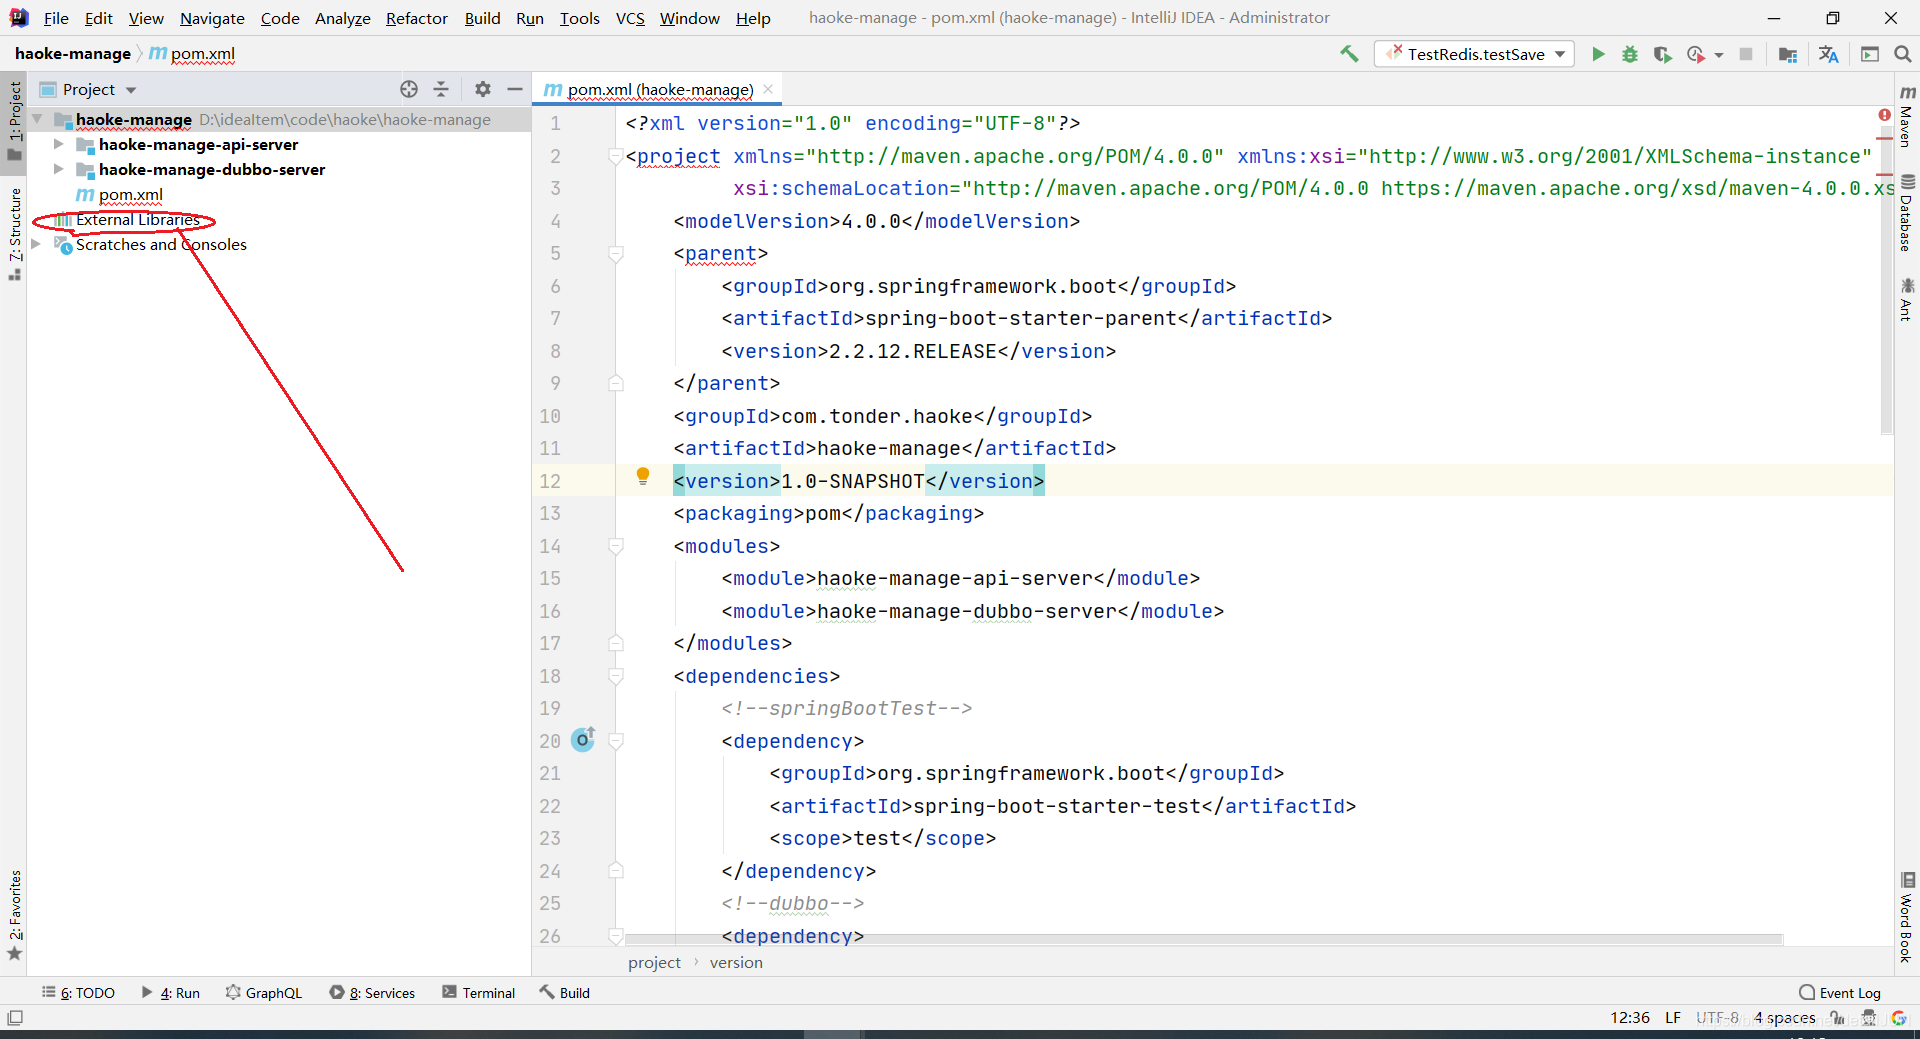Expand the haoke-manage-api-server module
This screenshot has height=1039, width=1920.
tap(58, 144)
